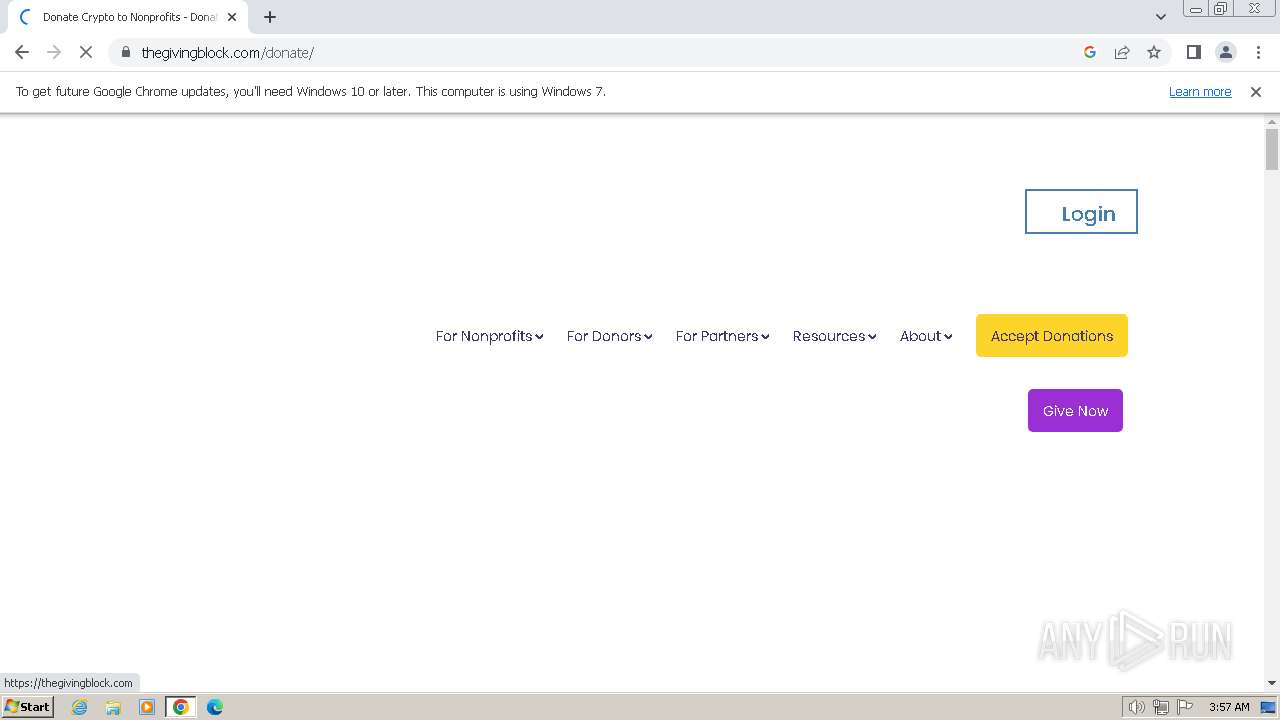Dismiss the Chrome update notification bar
Viewport: 1280px width, 720px height.
click(1256, 91)
